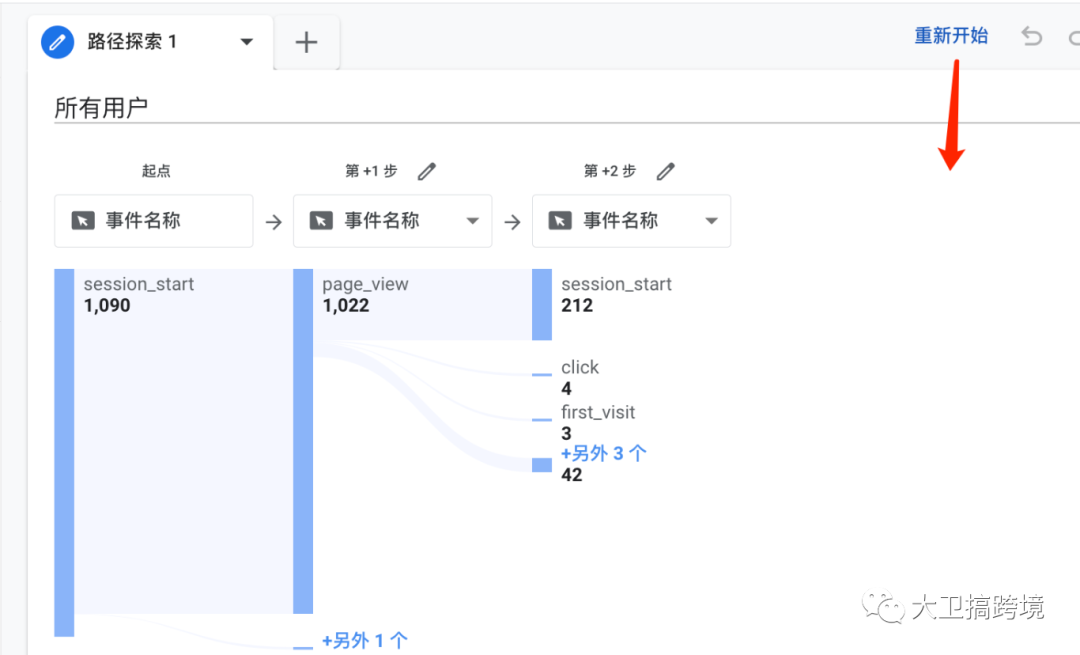This screenshot has width=1080, height=655.
Task: Open the 路径探索 1 tab dropdown arrow
Action: 246,42
